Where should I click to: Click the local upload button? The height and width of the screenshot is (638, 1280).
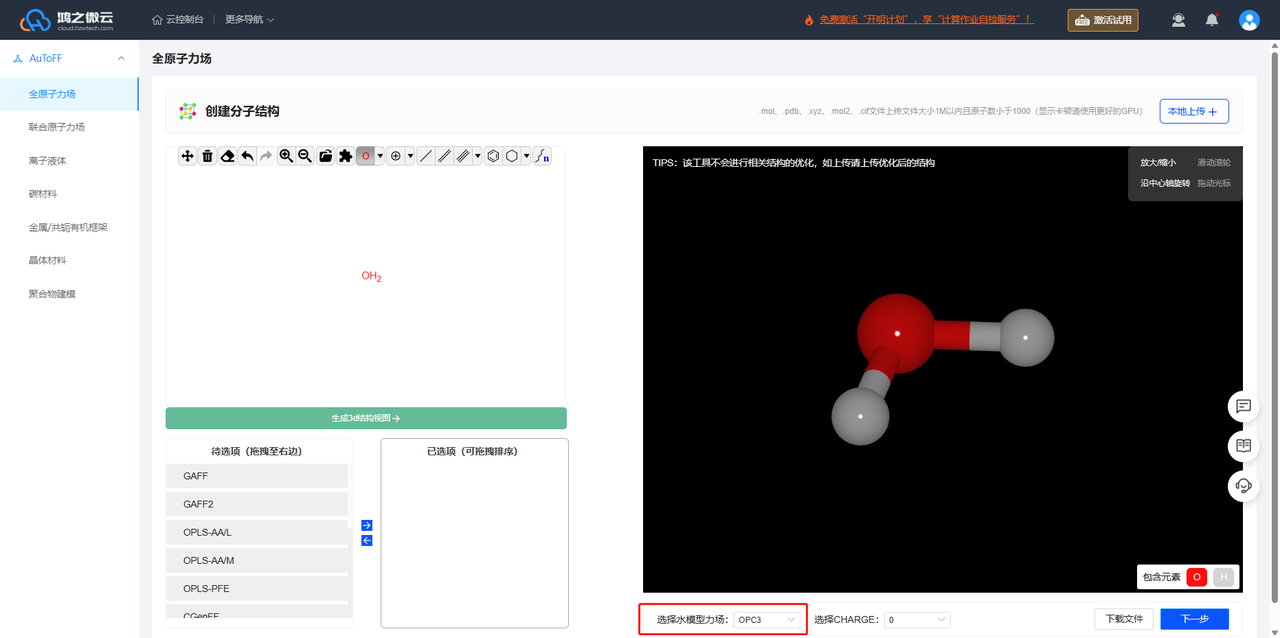point(1194,111)
